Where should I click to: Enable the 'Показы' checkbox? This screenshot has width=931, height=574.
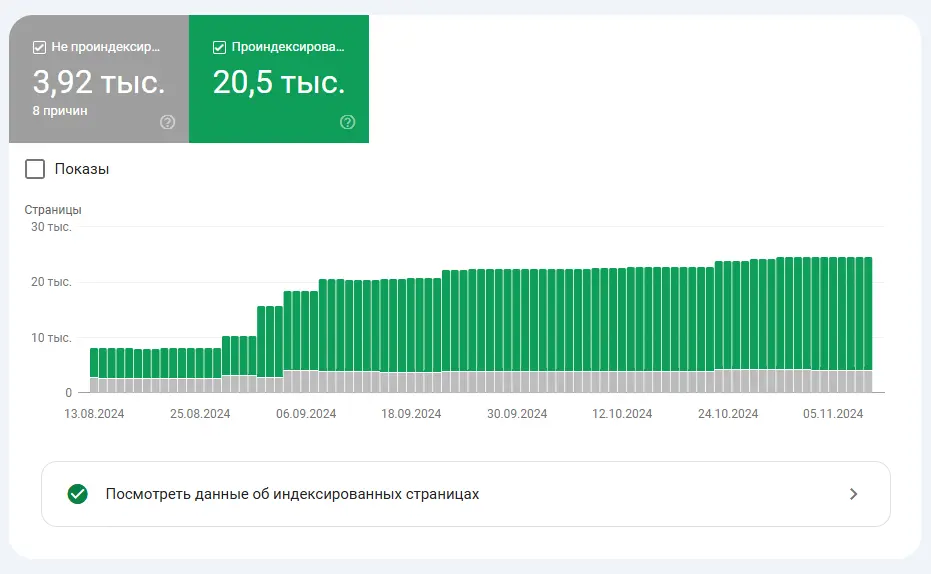point(35,169)
